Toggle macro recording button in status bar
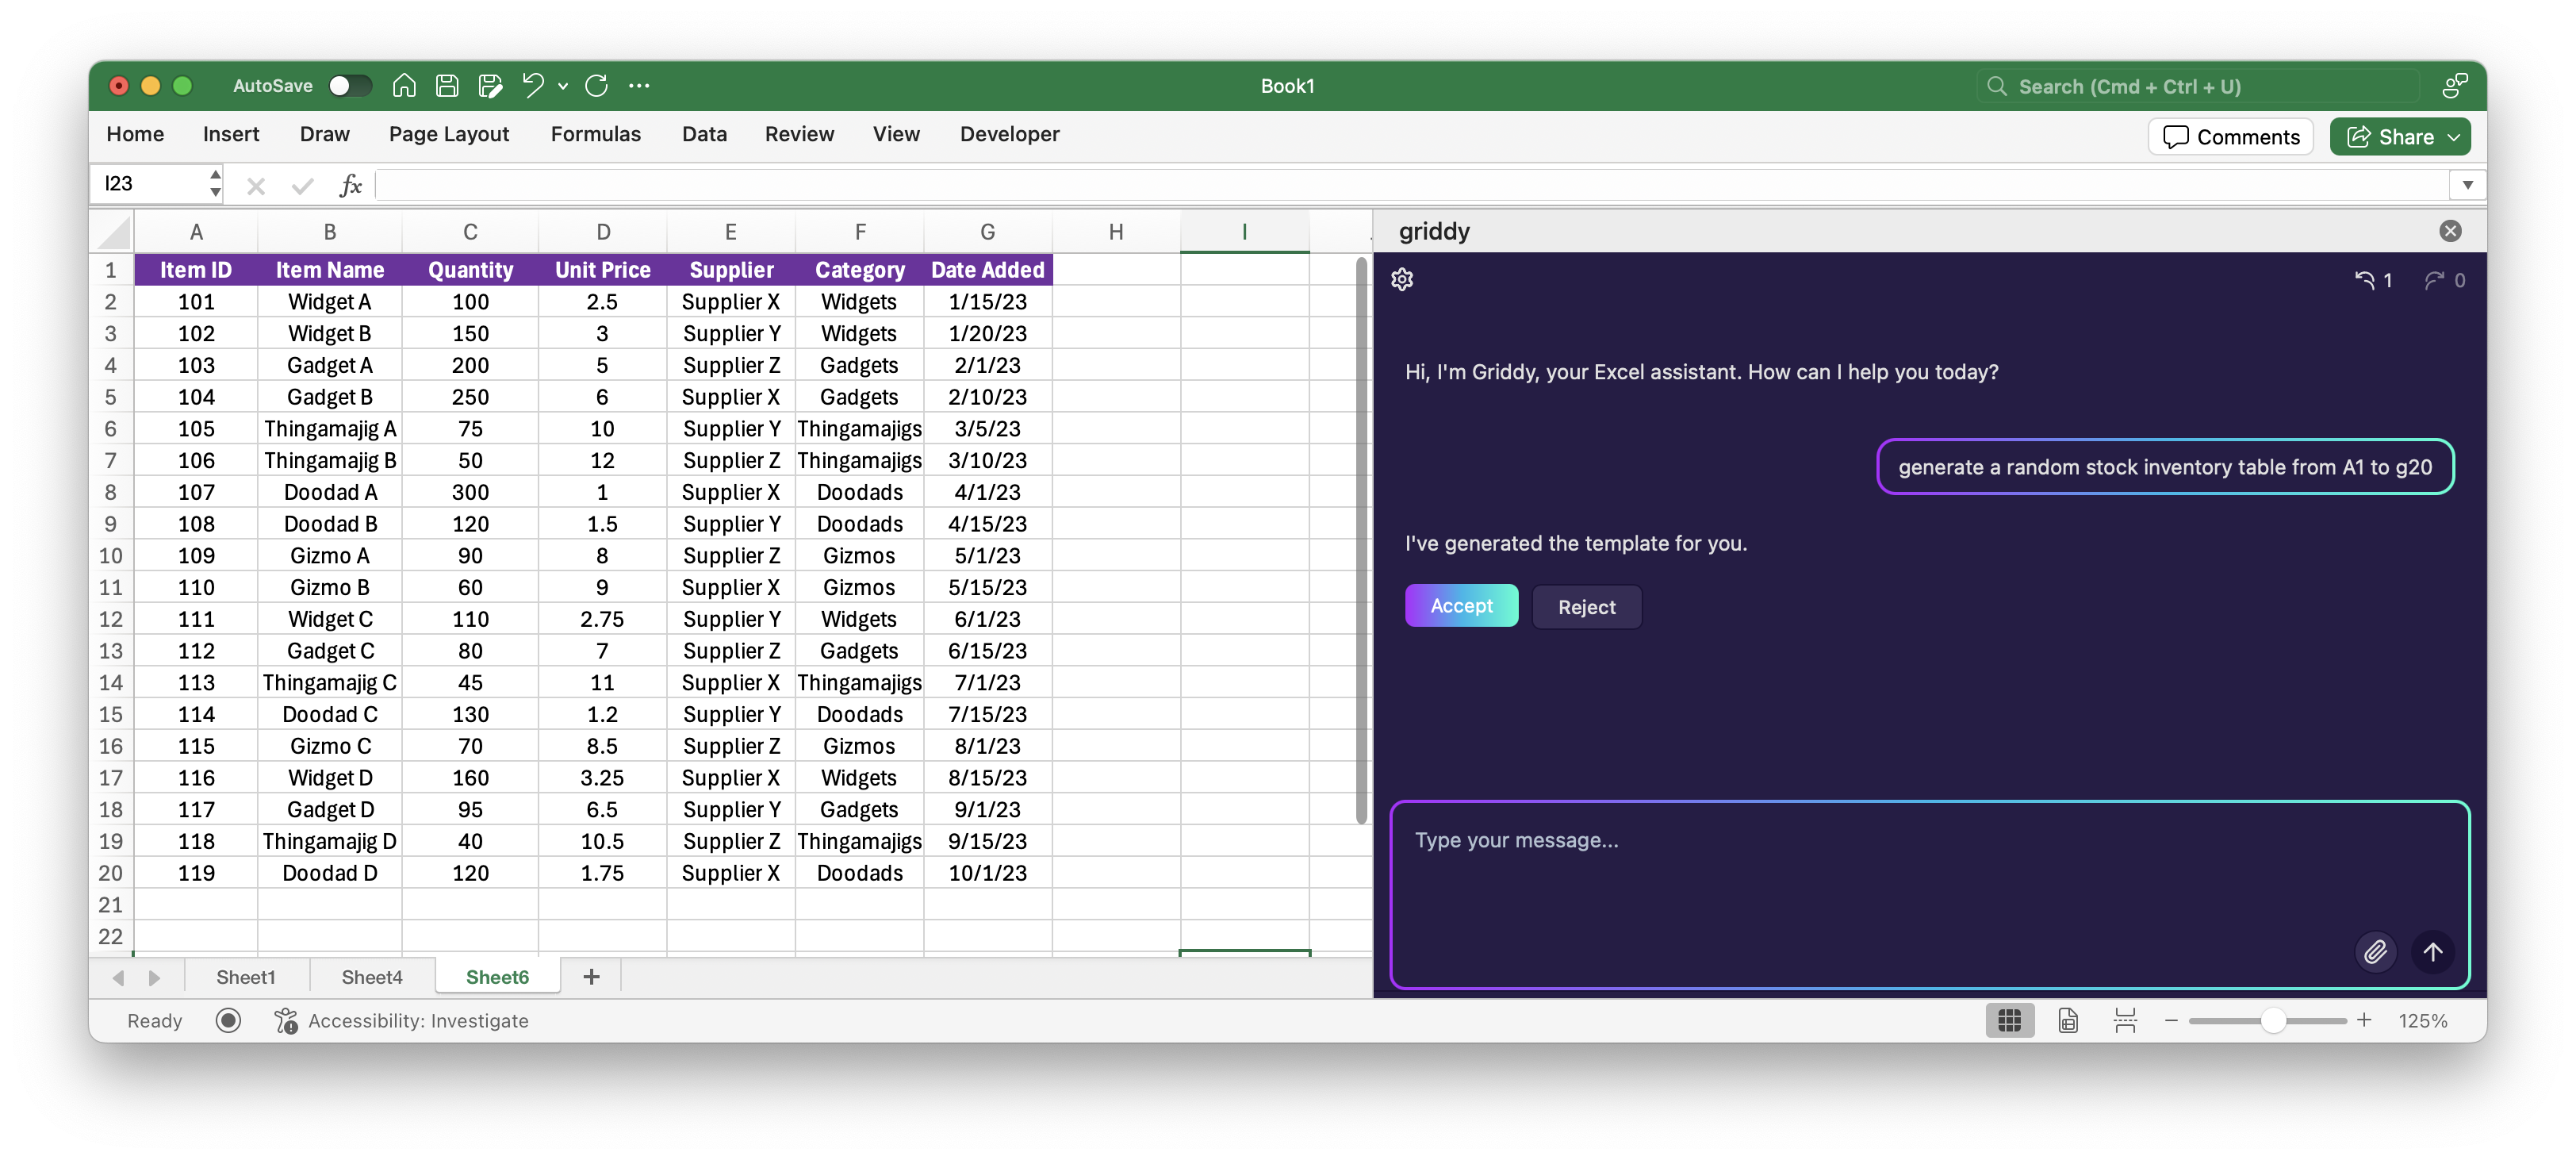Screen dimensions: 2576x1160 pos(228,1020)
